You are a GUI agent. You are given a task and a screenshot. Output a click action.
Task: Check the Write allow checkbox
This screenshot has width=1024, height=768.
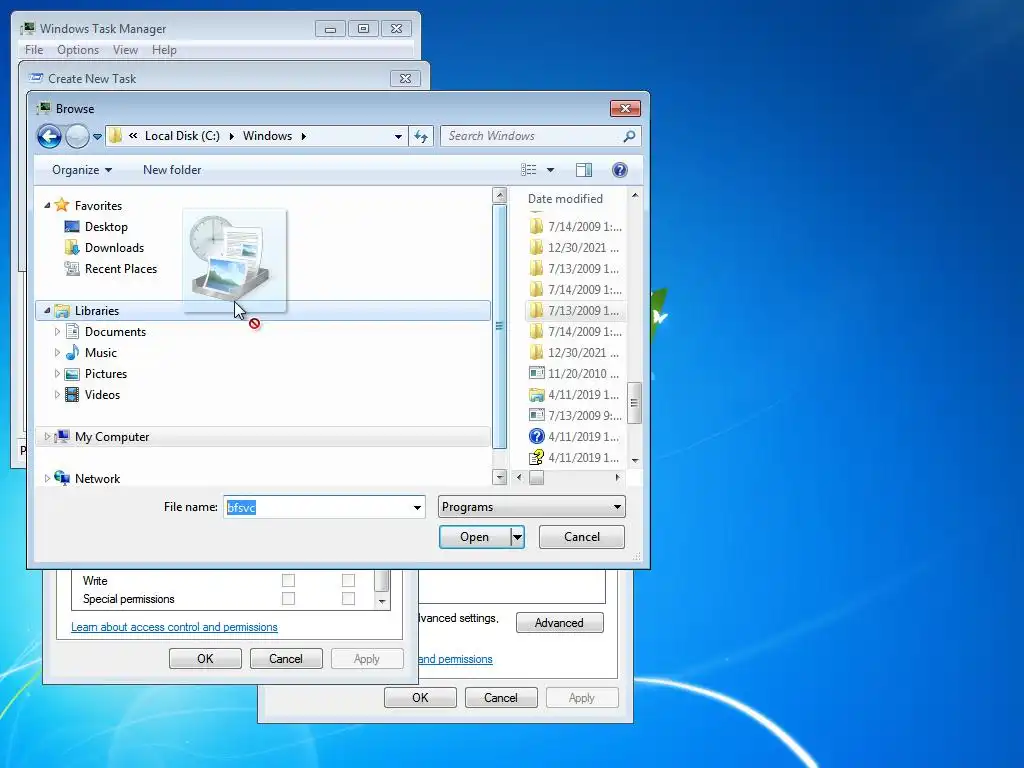click(x=288, y=580)
